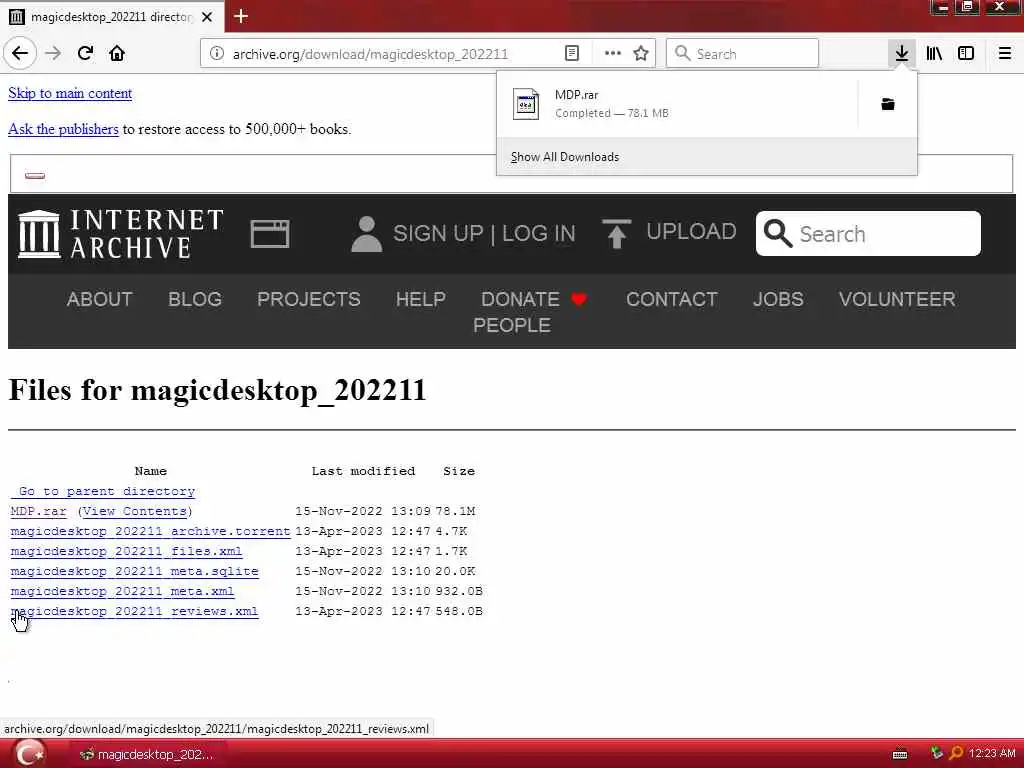This screenshot has width=1024, height=768.
Task: Go back with the browser back arrow
Action: (x=20, y=54)
